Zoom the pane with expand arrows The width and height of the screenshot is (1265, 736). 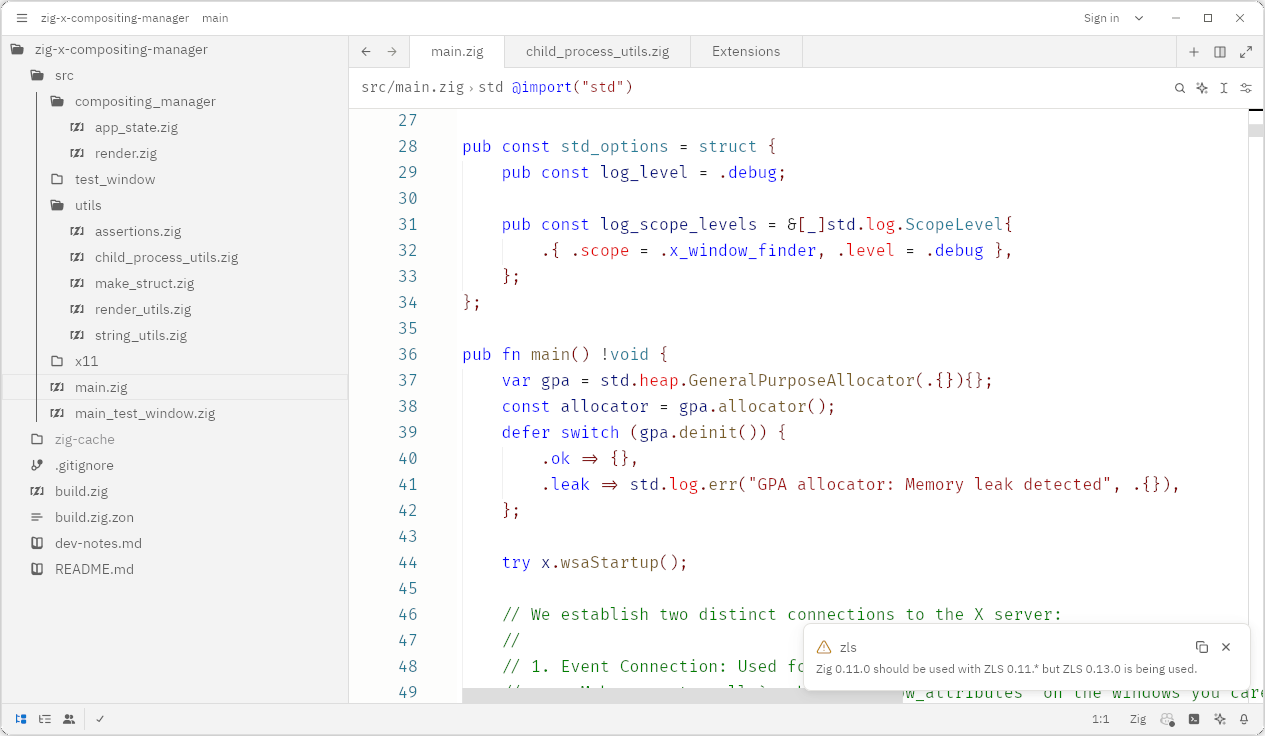(x=1246, y=52)
